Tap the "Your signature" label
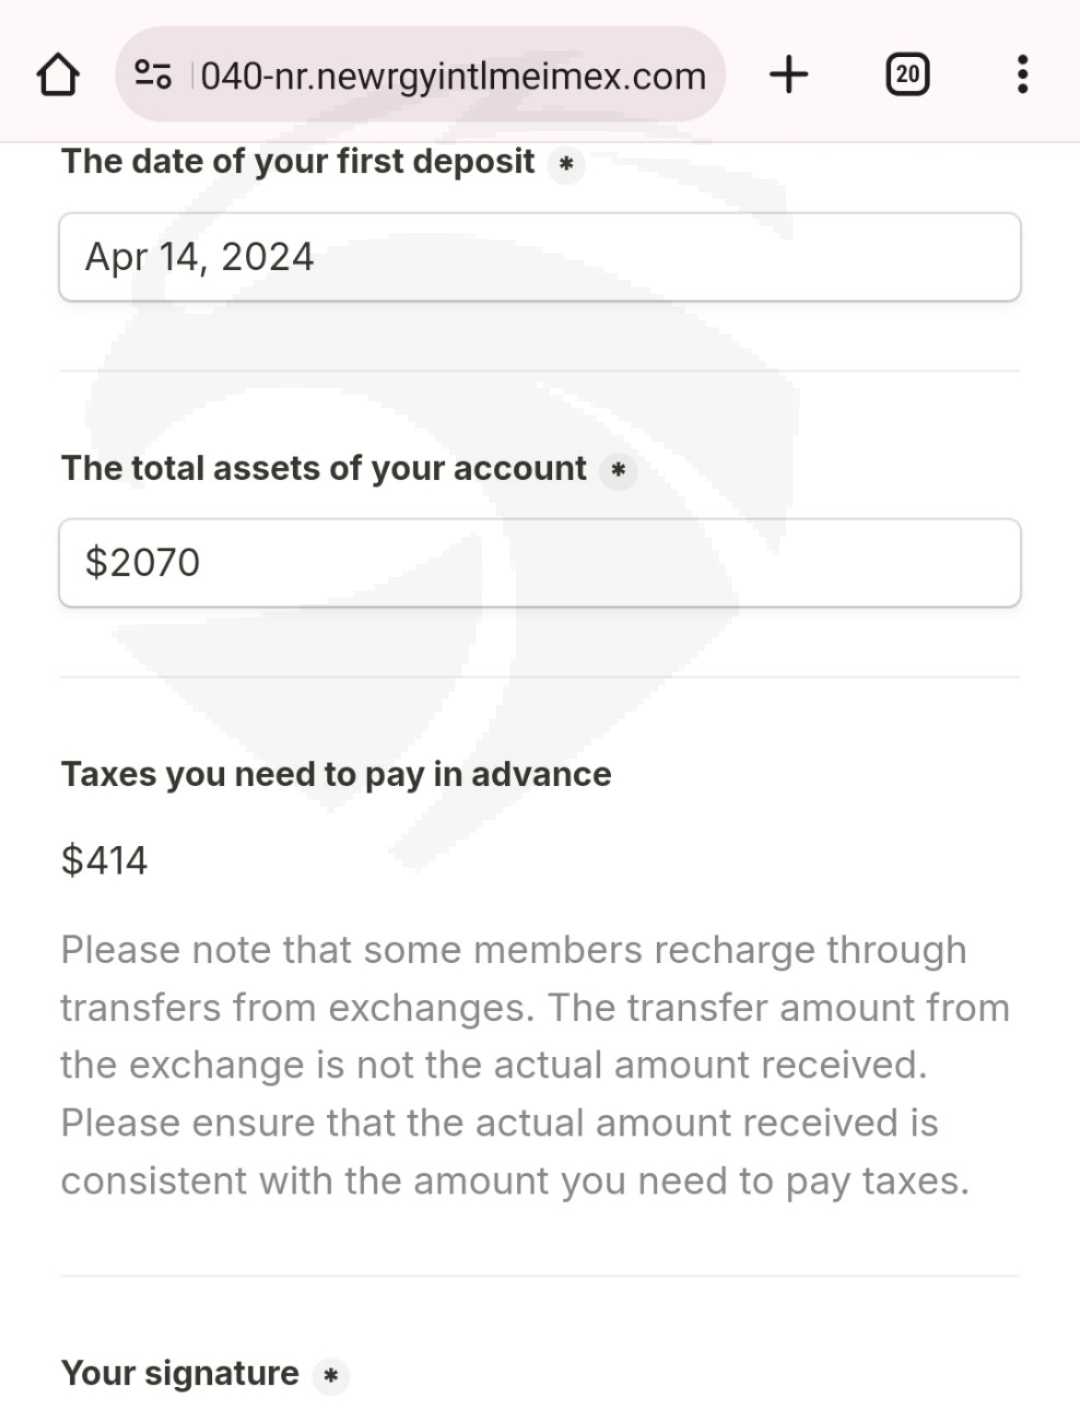The height and width of the screenshot is (1414, 1080). point(180,1373)
